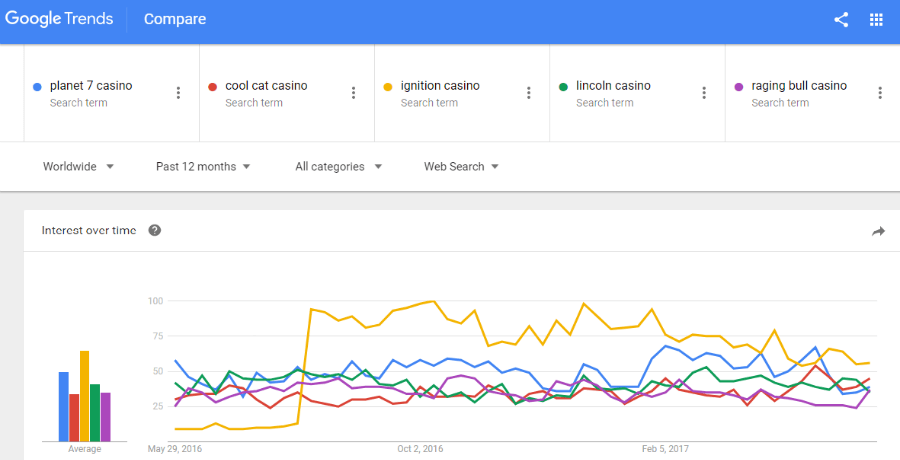This screenshot has height=460, width=900.
Task: Click the blue dot beside planet 7 casino
Action: [x=37, y=87]
